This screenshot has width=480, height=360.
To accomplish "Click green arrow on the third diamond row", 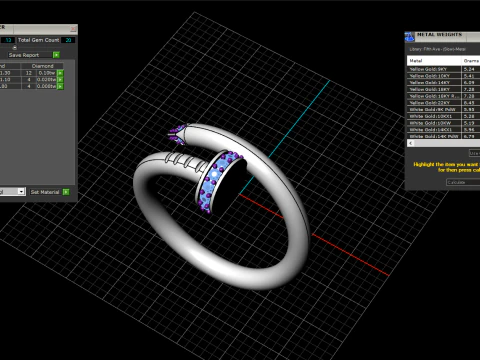I will click(x=60, y=86).
